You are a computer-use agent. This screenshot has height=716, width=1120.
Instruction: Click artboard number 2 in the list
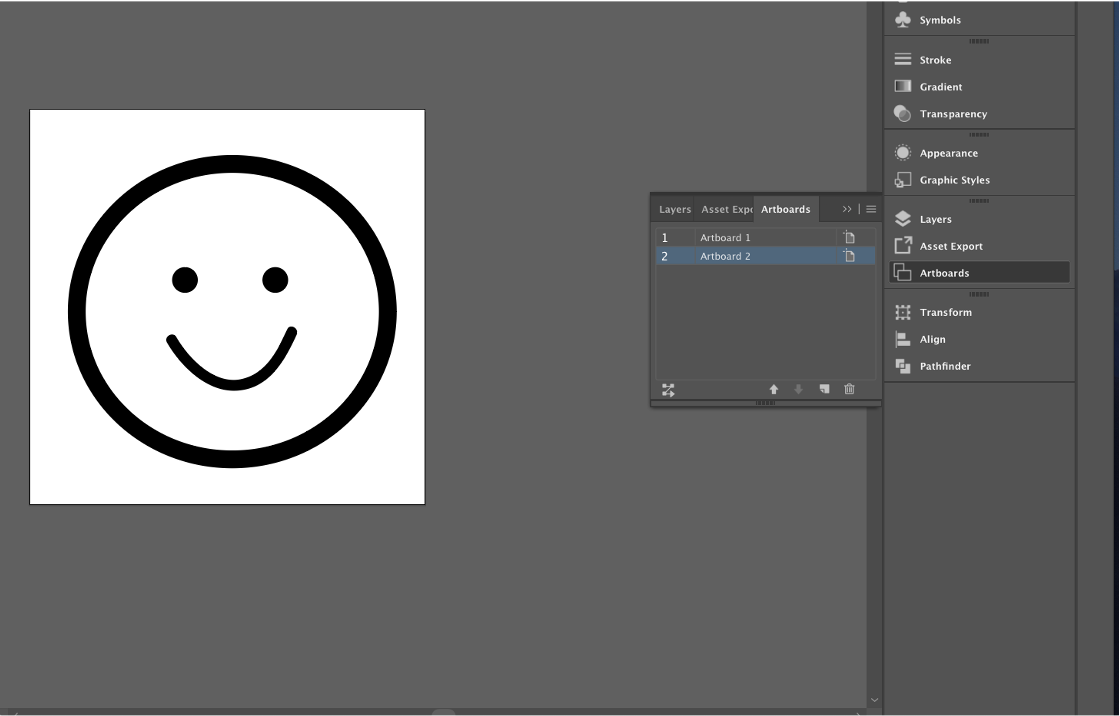665,257
